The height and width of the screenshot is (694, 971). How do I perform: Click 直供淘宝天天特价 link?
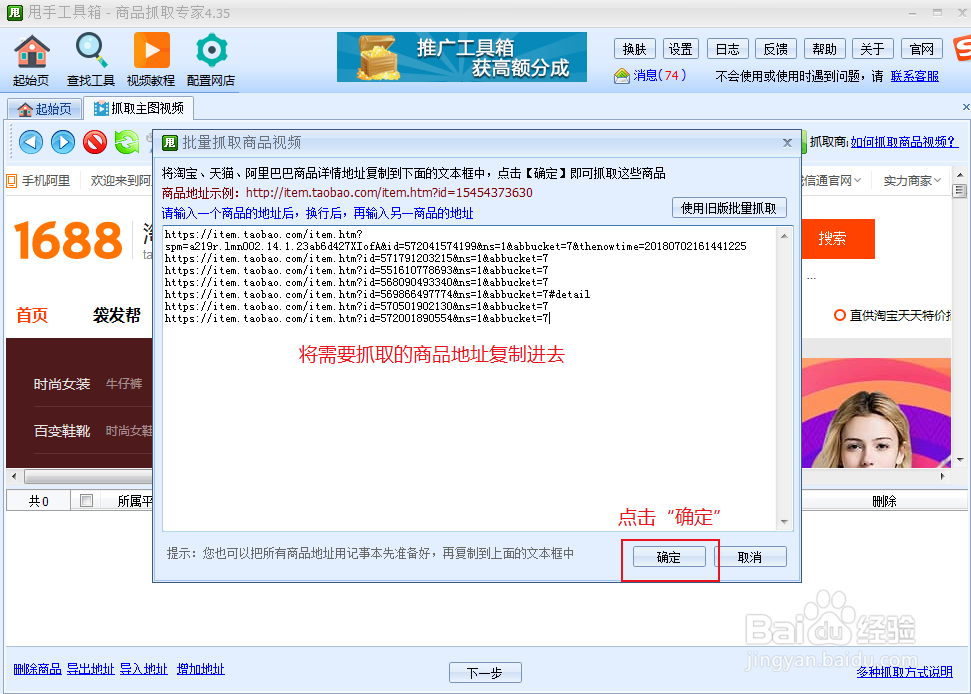pyautogui.click(x=892, y=316)
